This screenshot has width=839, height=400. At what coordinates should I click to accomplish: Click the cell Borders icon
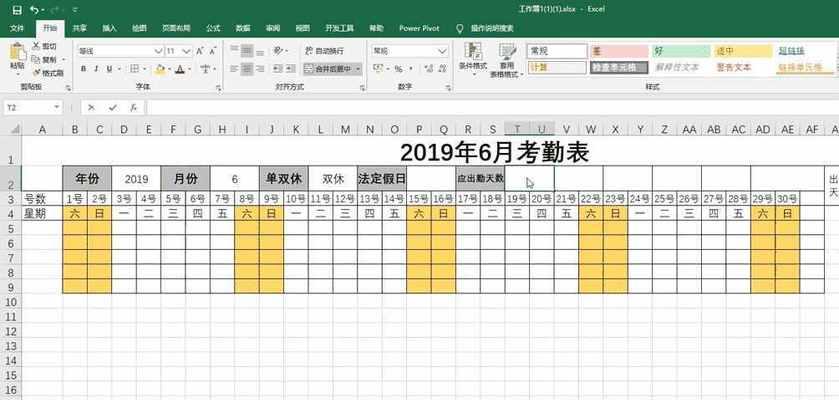click(135, 69)
